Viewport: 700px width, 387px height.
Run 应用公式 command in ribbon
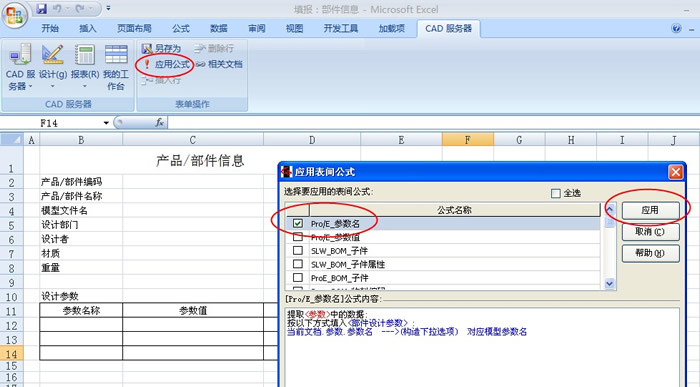click(167, 64)
